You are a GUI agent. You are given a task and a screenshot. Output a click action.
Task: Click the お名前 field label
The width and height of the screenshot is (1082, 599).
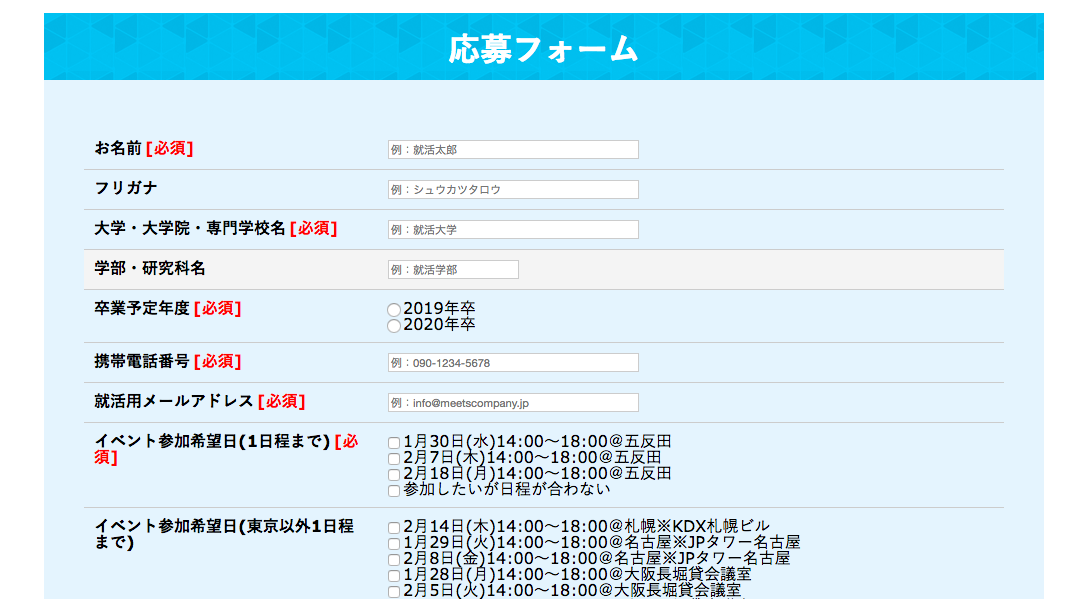point(118,148)
